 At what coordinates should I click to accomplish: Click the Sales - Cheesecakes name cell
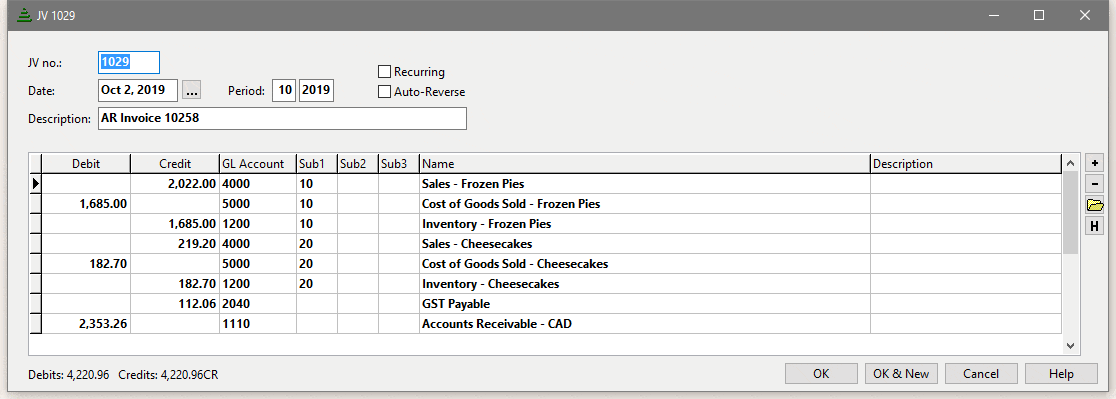click(x=645, y=244)
